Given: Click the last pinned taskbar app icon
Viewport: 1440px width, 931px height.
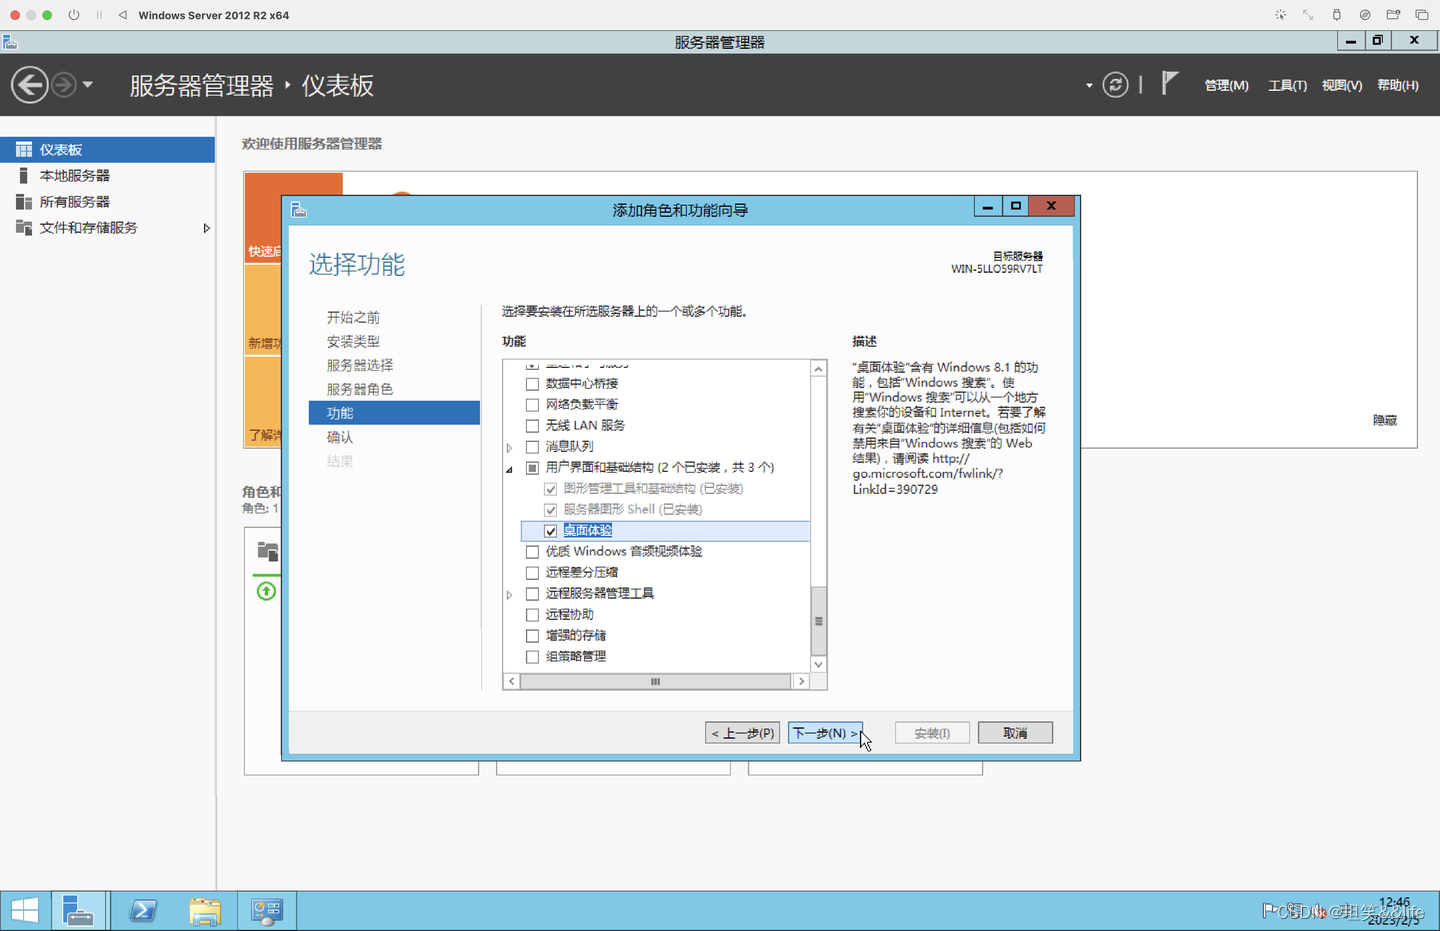Looking at the screenshot, I should [267, 911].
